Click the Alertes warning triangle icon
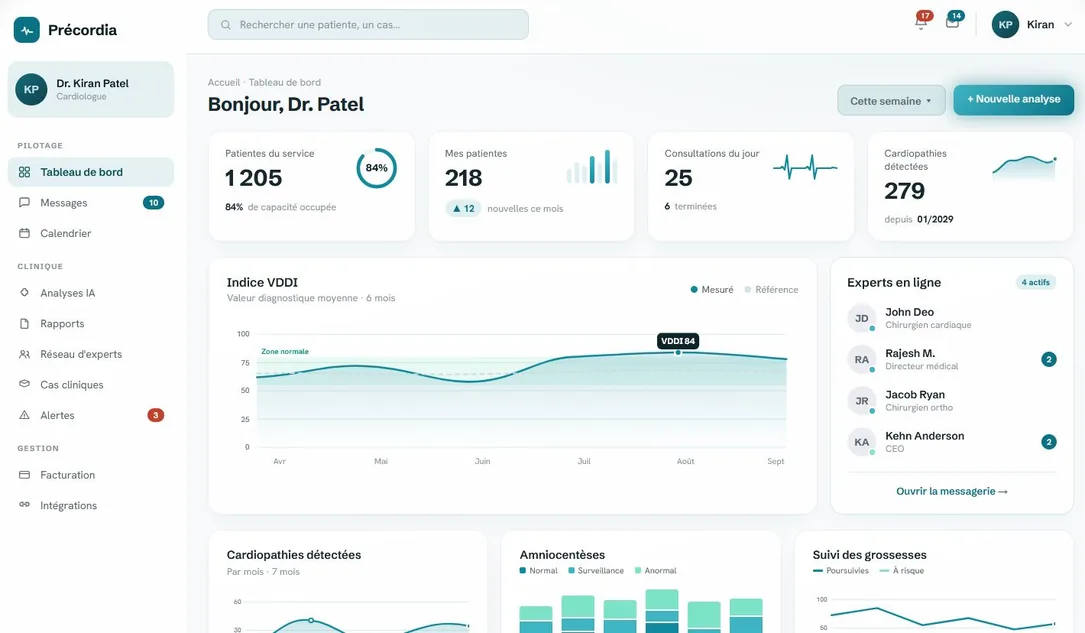Image resolution: width=1085 pixels, height=633 pixels. click(x=24, y=415)
